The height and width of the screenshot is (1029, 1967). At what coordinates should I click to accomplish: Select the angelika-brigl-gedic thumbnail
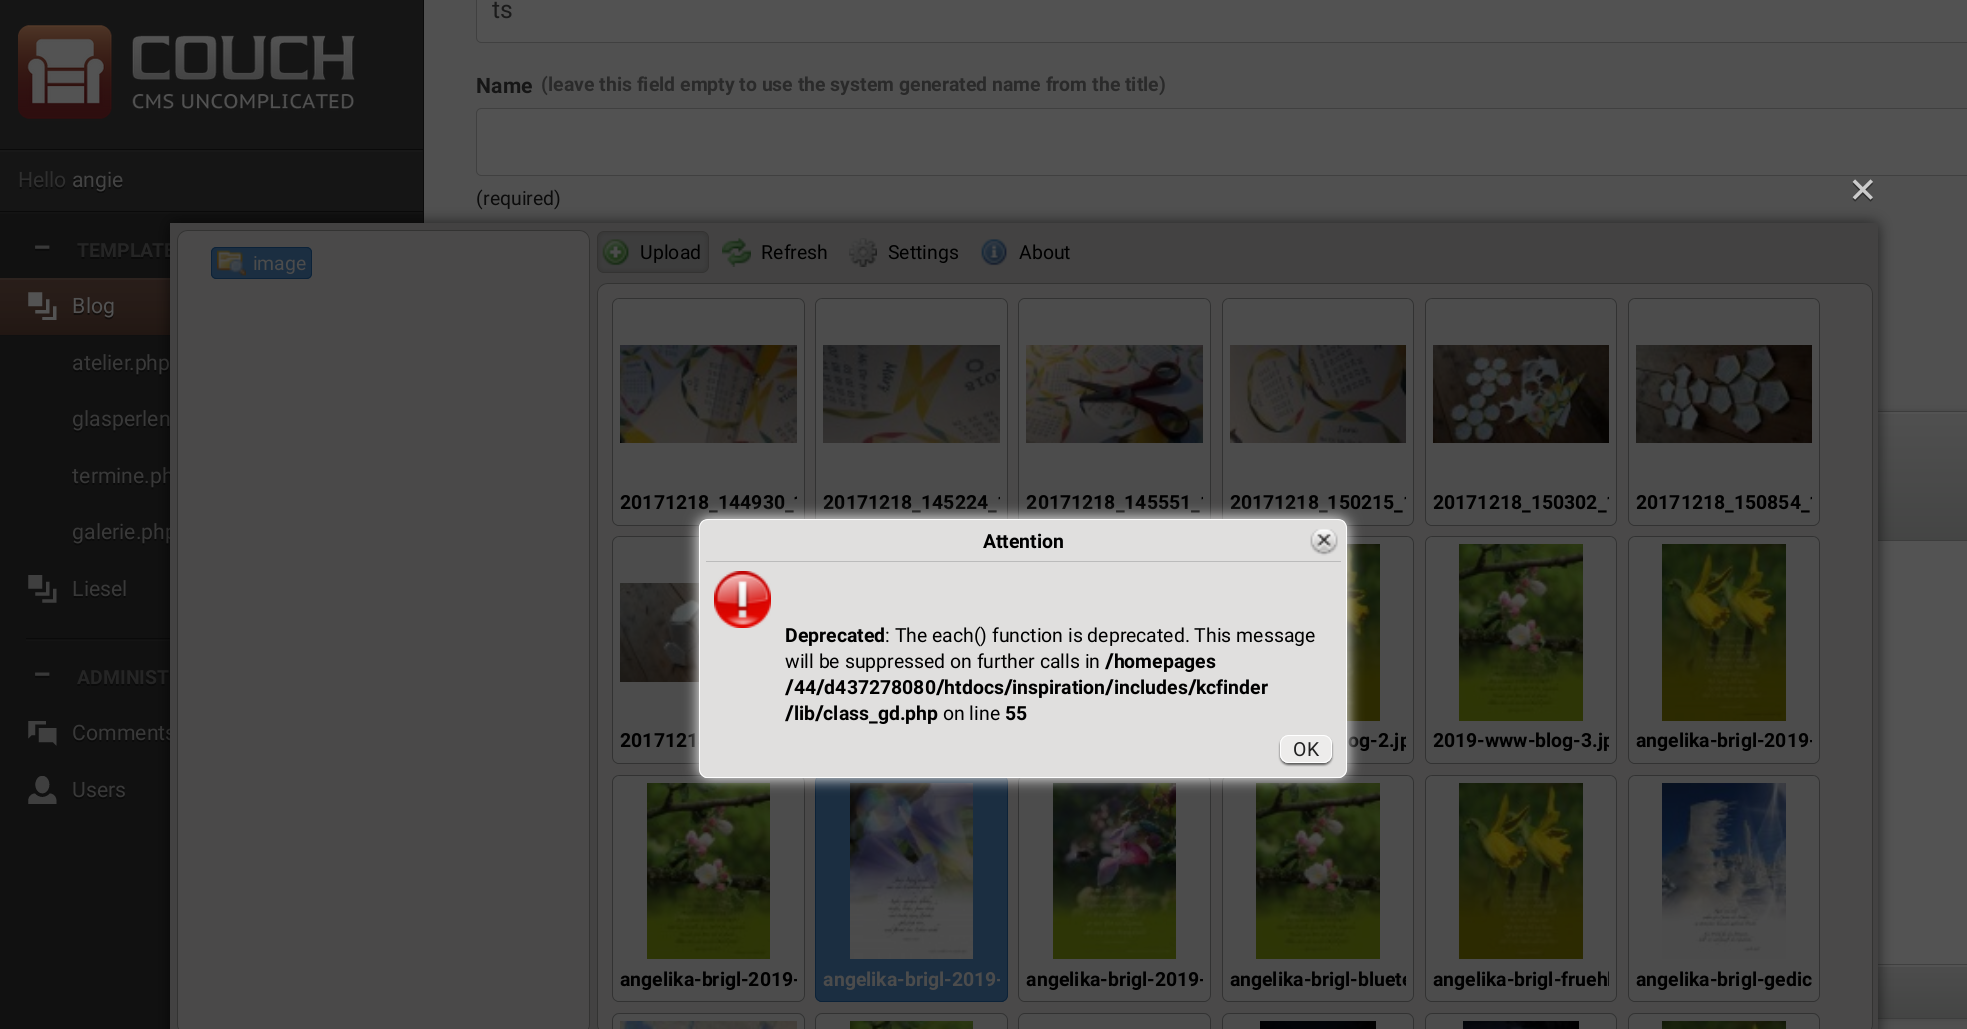click(1723, 889)
